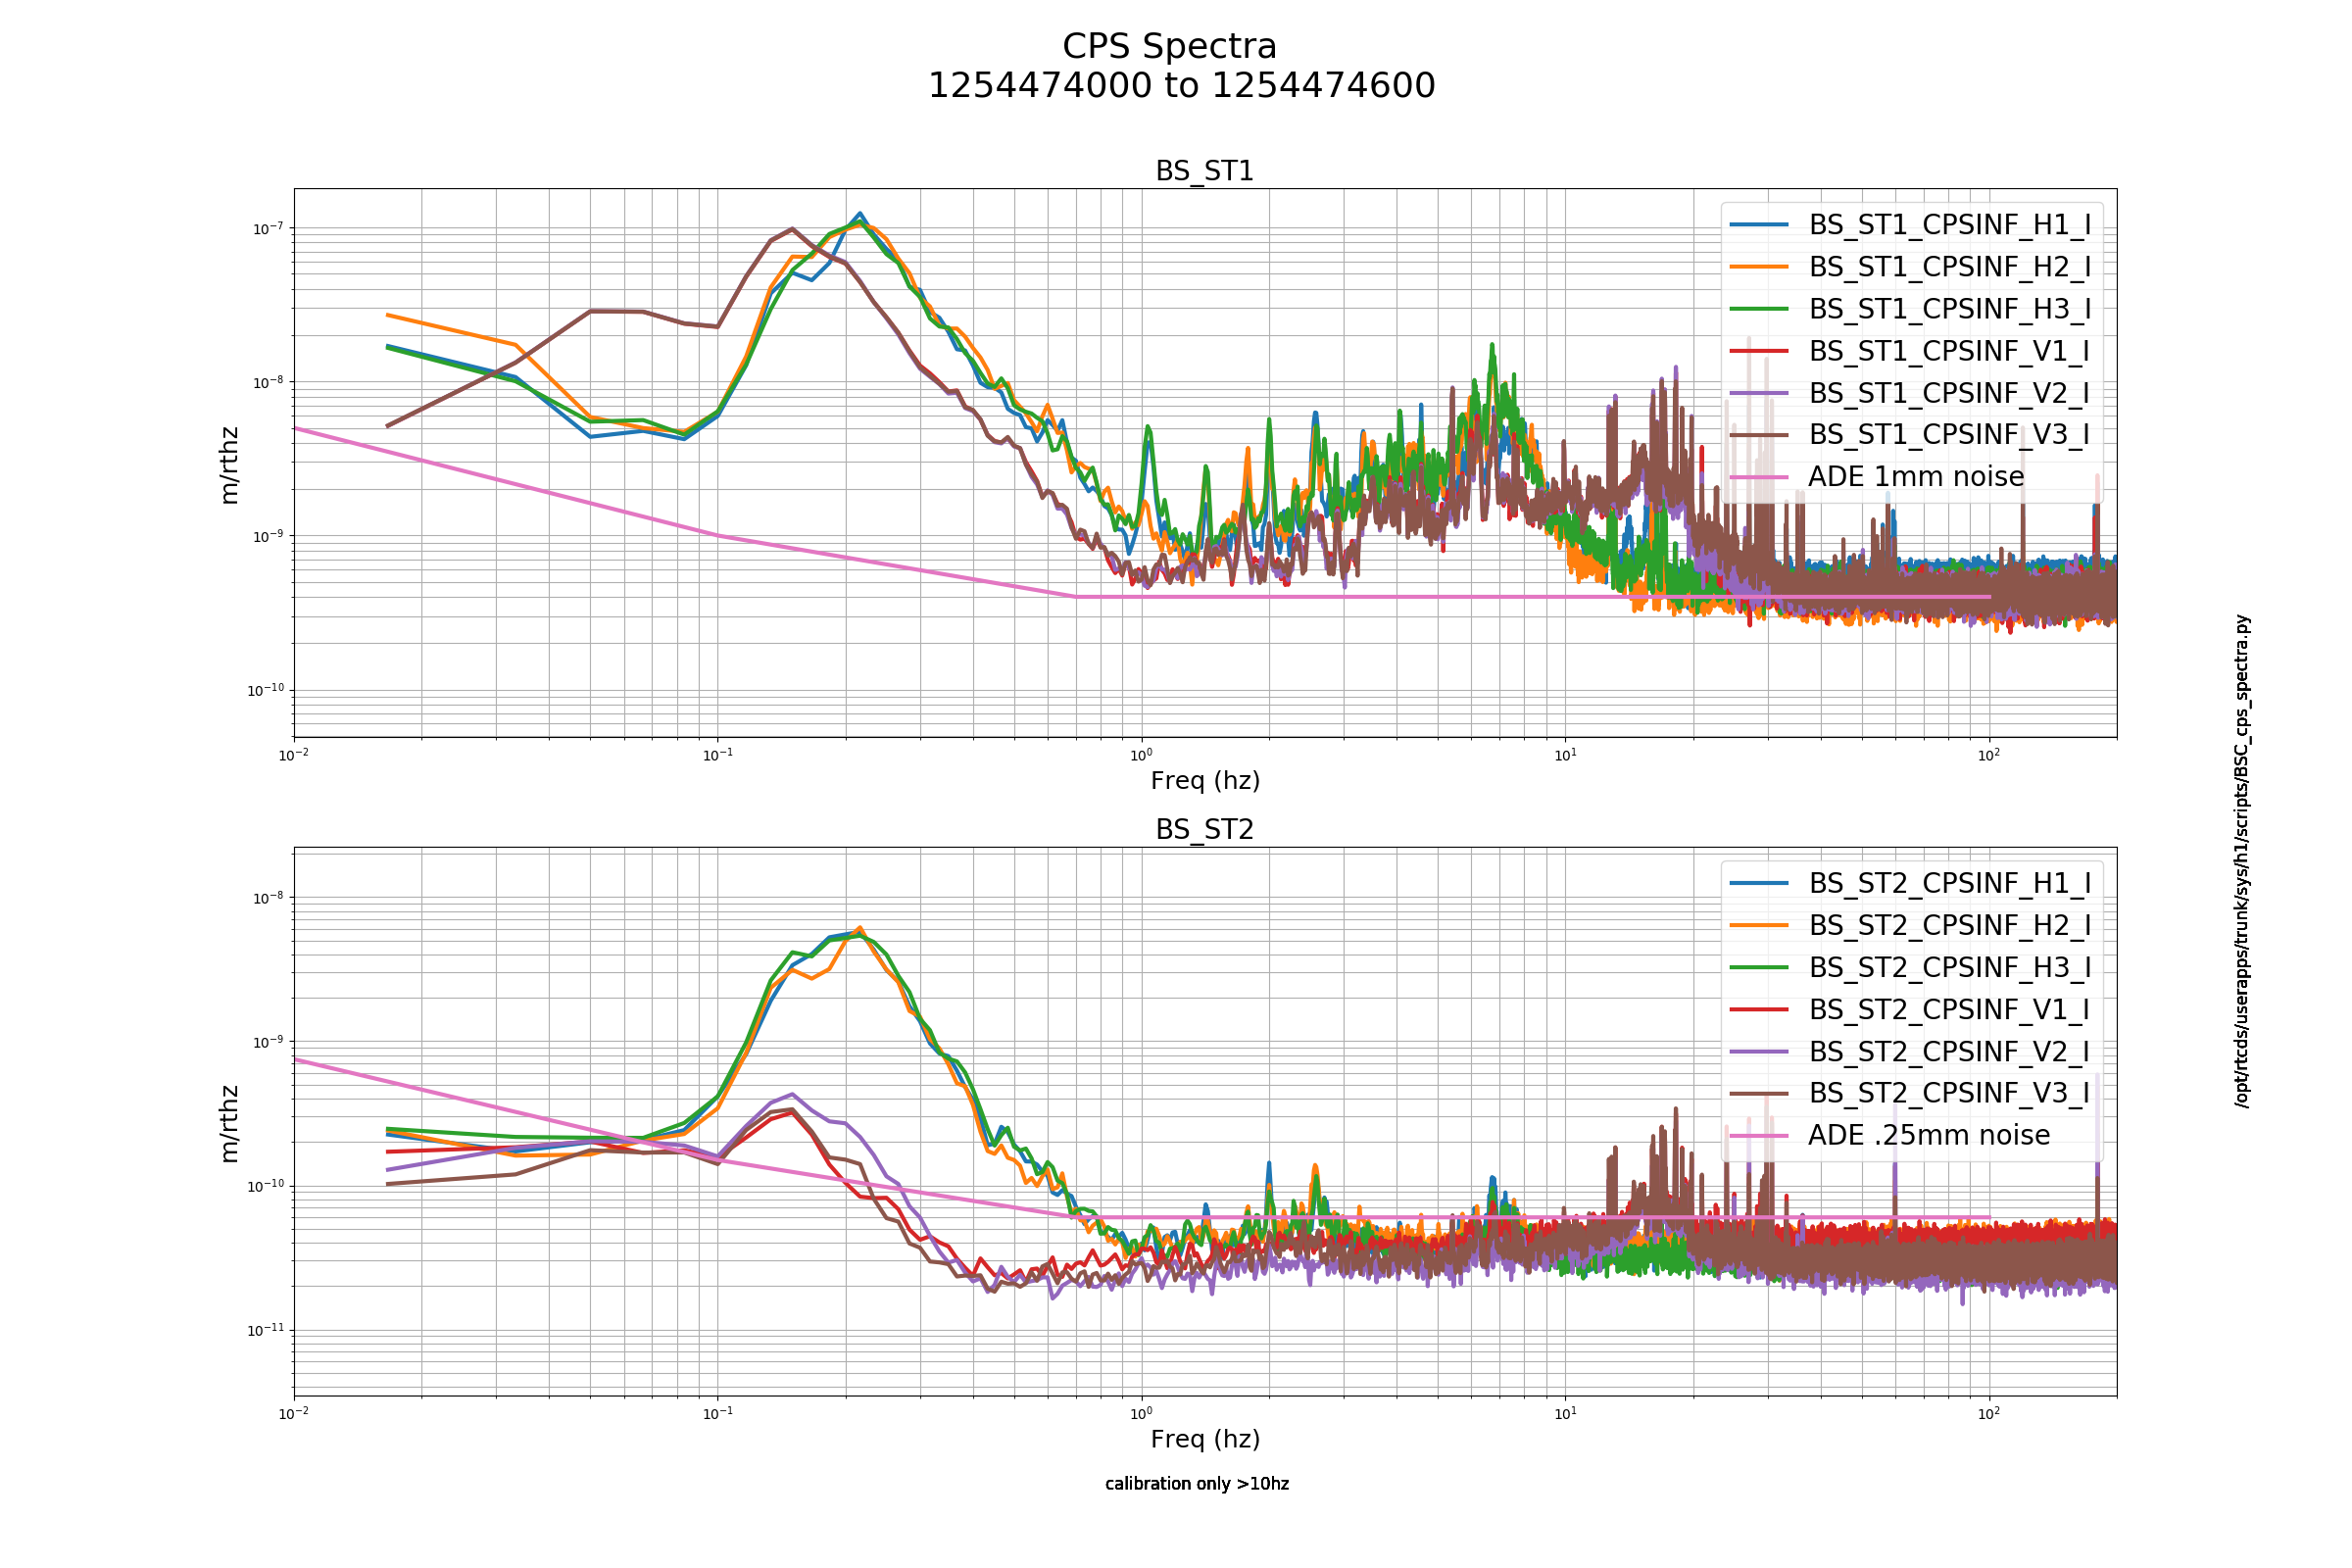Click the pink line sample beside "ADE 1mm noise"

coord(1759,477)
